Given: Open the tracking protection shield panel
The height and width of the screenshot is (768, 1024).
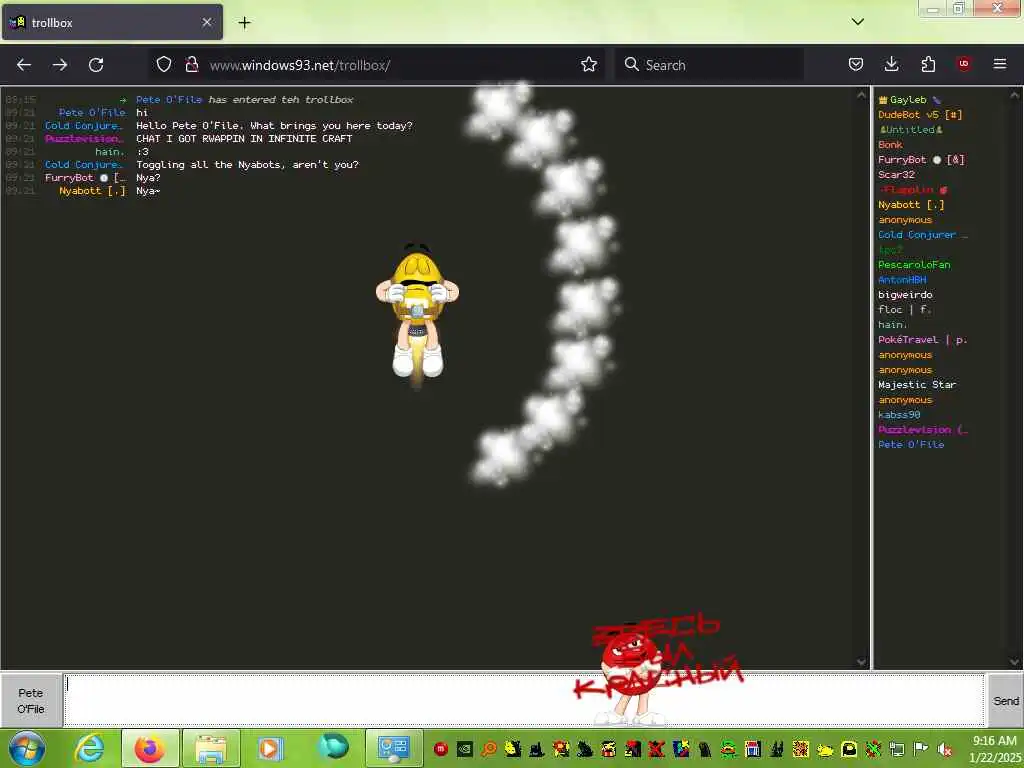Looking at the screenshot, I should 164,65.
